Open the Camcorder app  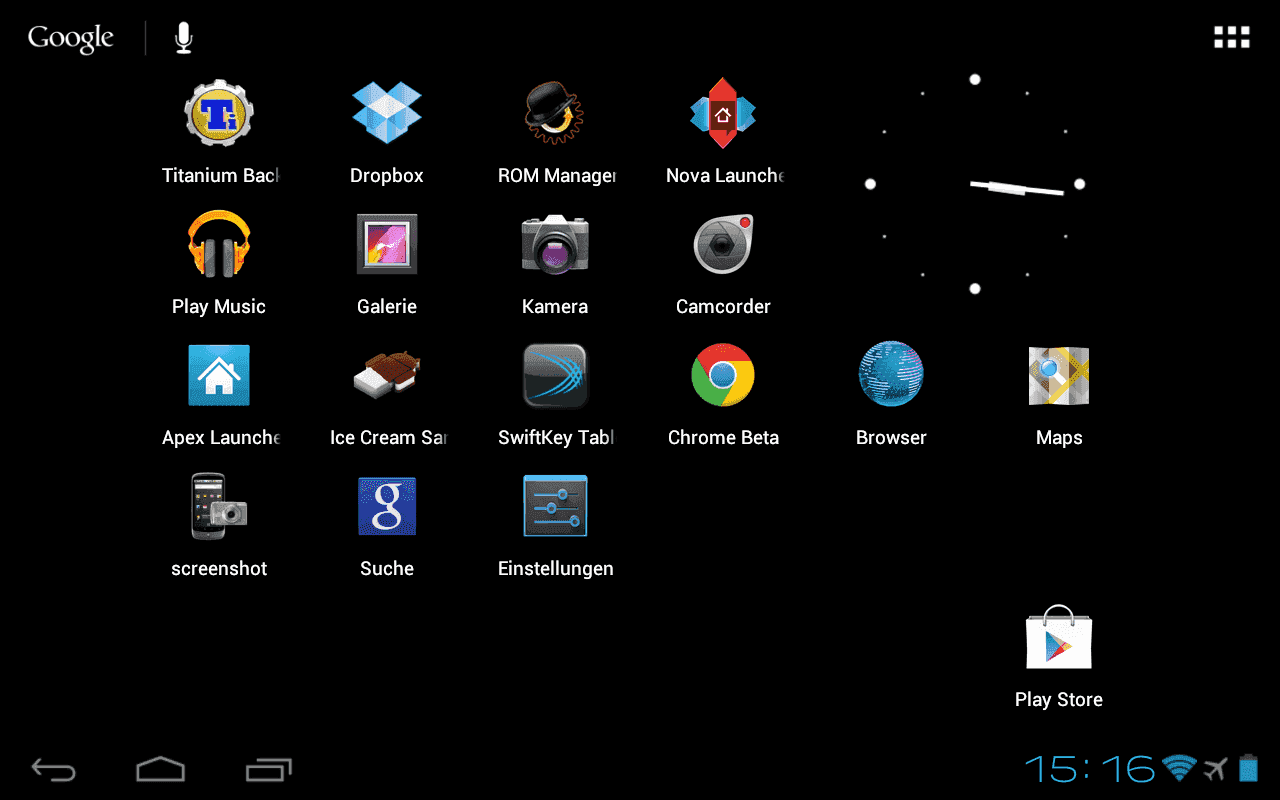(723, 244)
